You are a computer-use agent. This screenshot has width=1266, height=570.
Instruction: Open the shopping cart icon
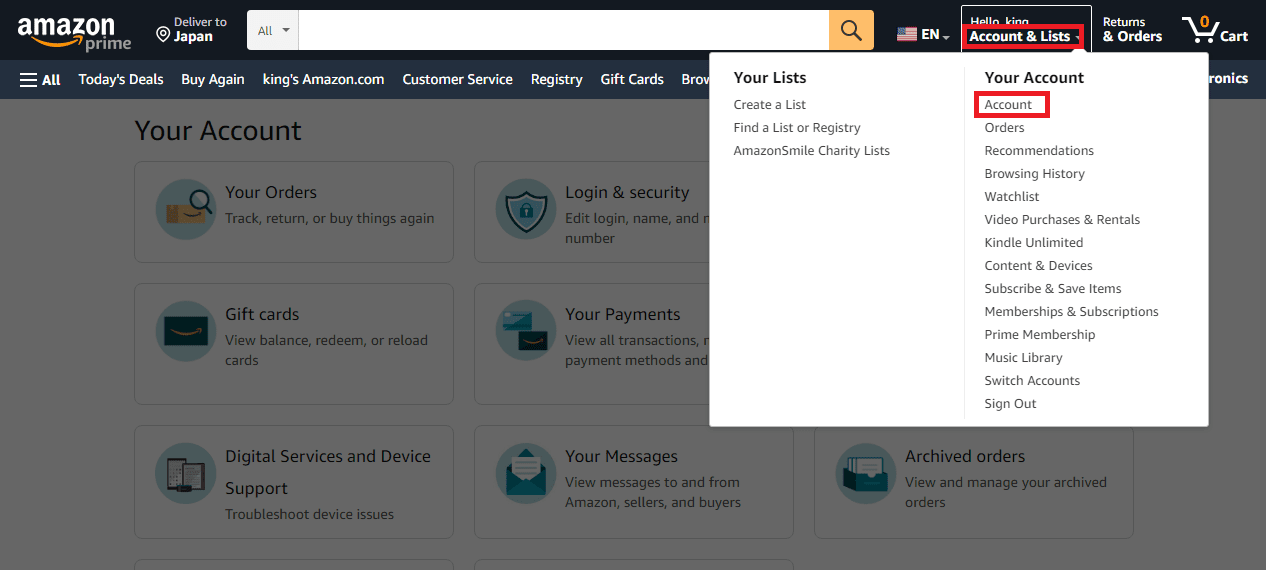point(1199,30)
